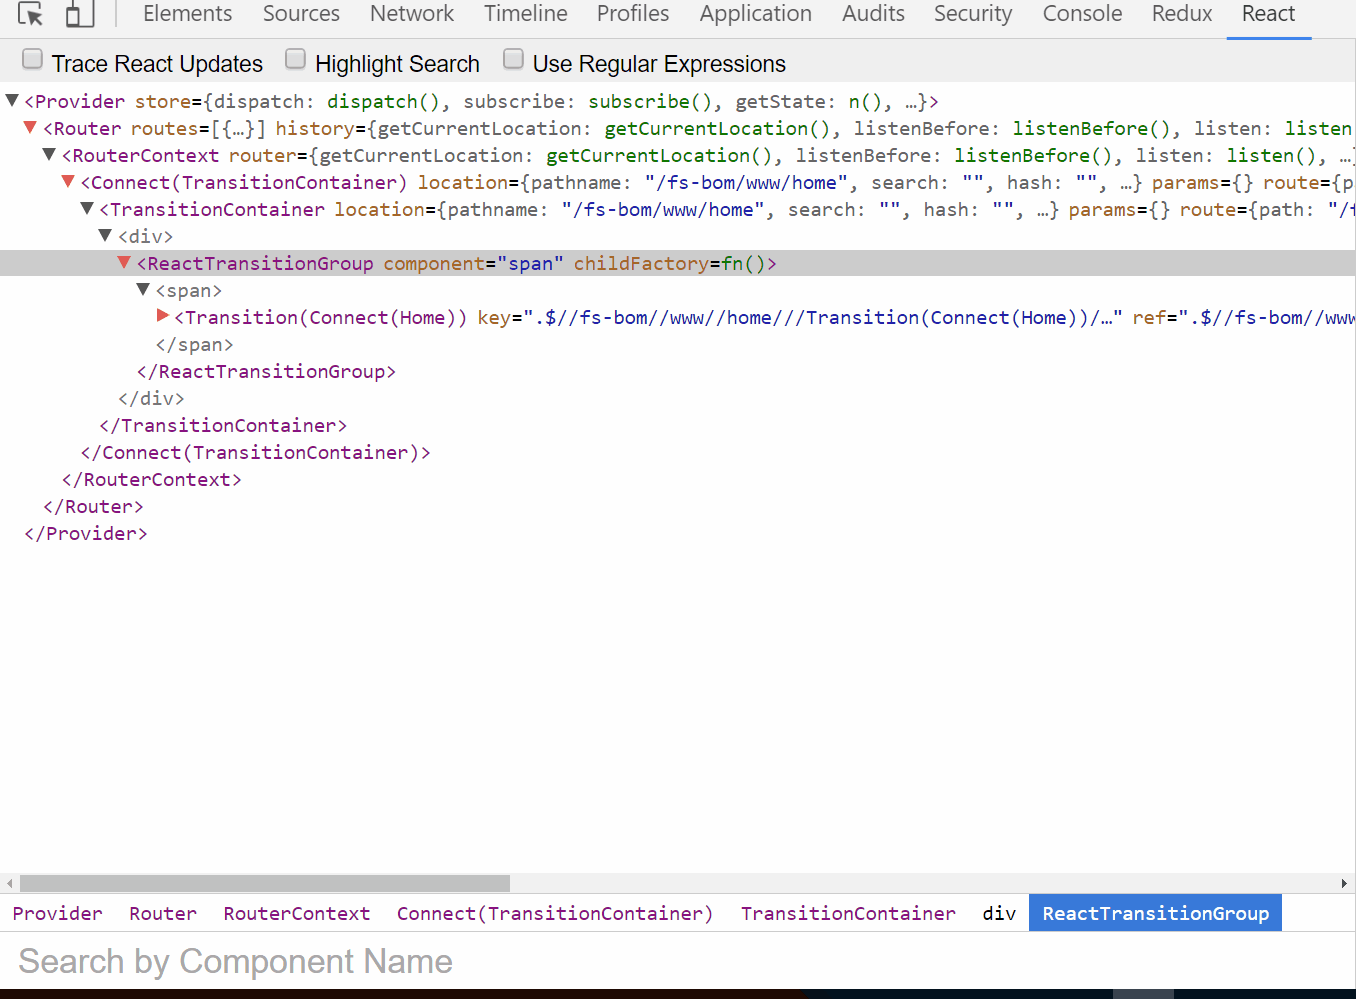Select the React tab
This screenshot has width=1356, height=999.
[1268, 14]
